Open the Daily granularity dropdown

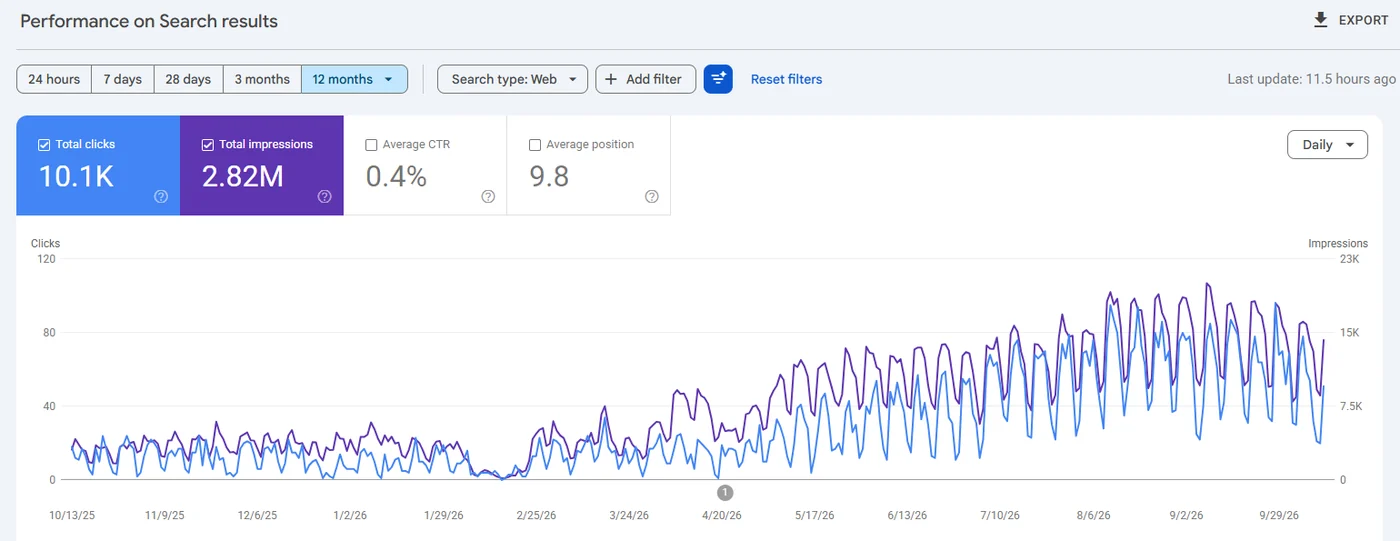pos(1327,145)
